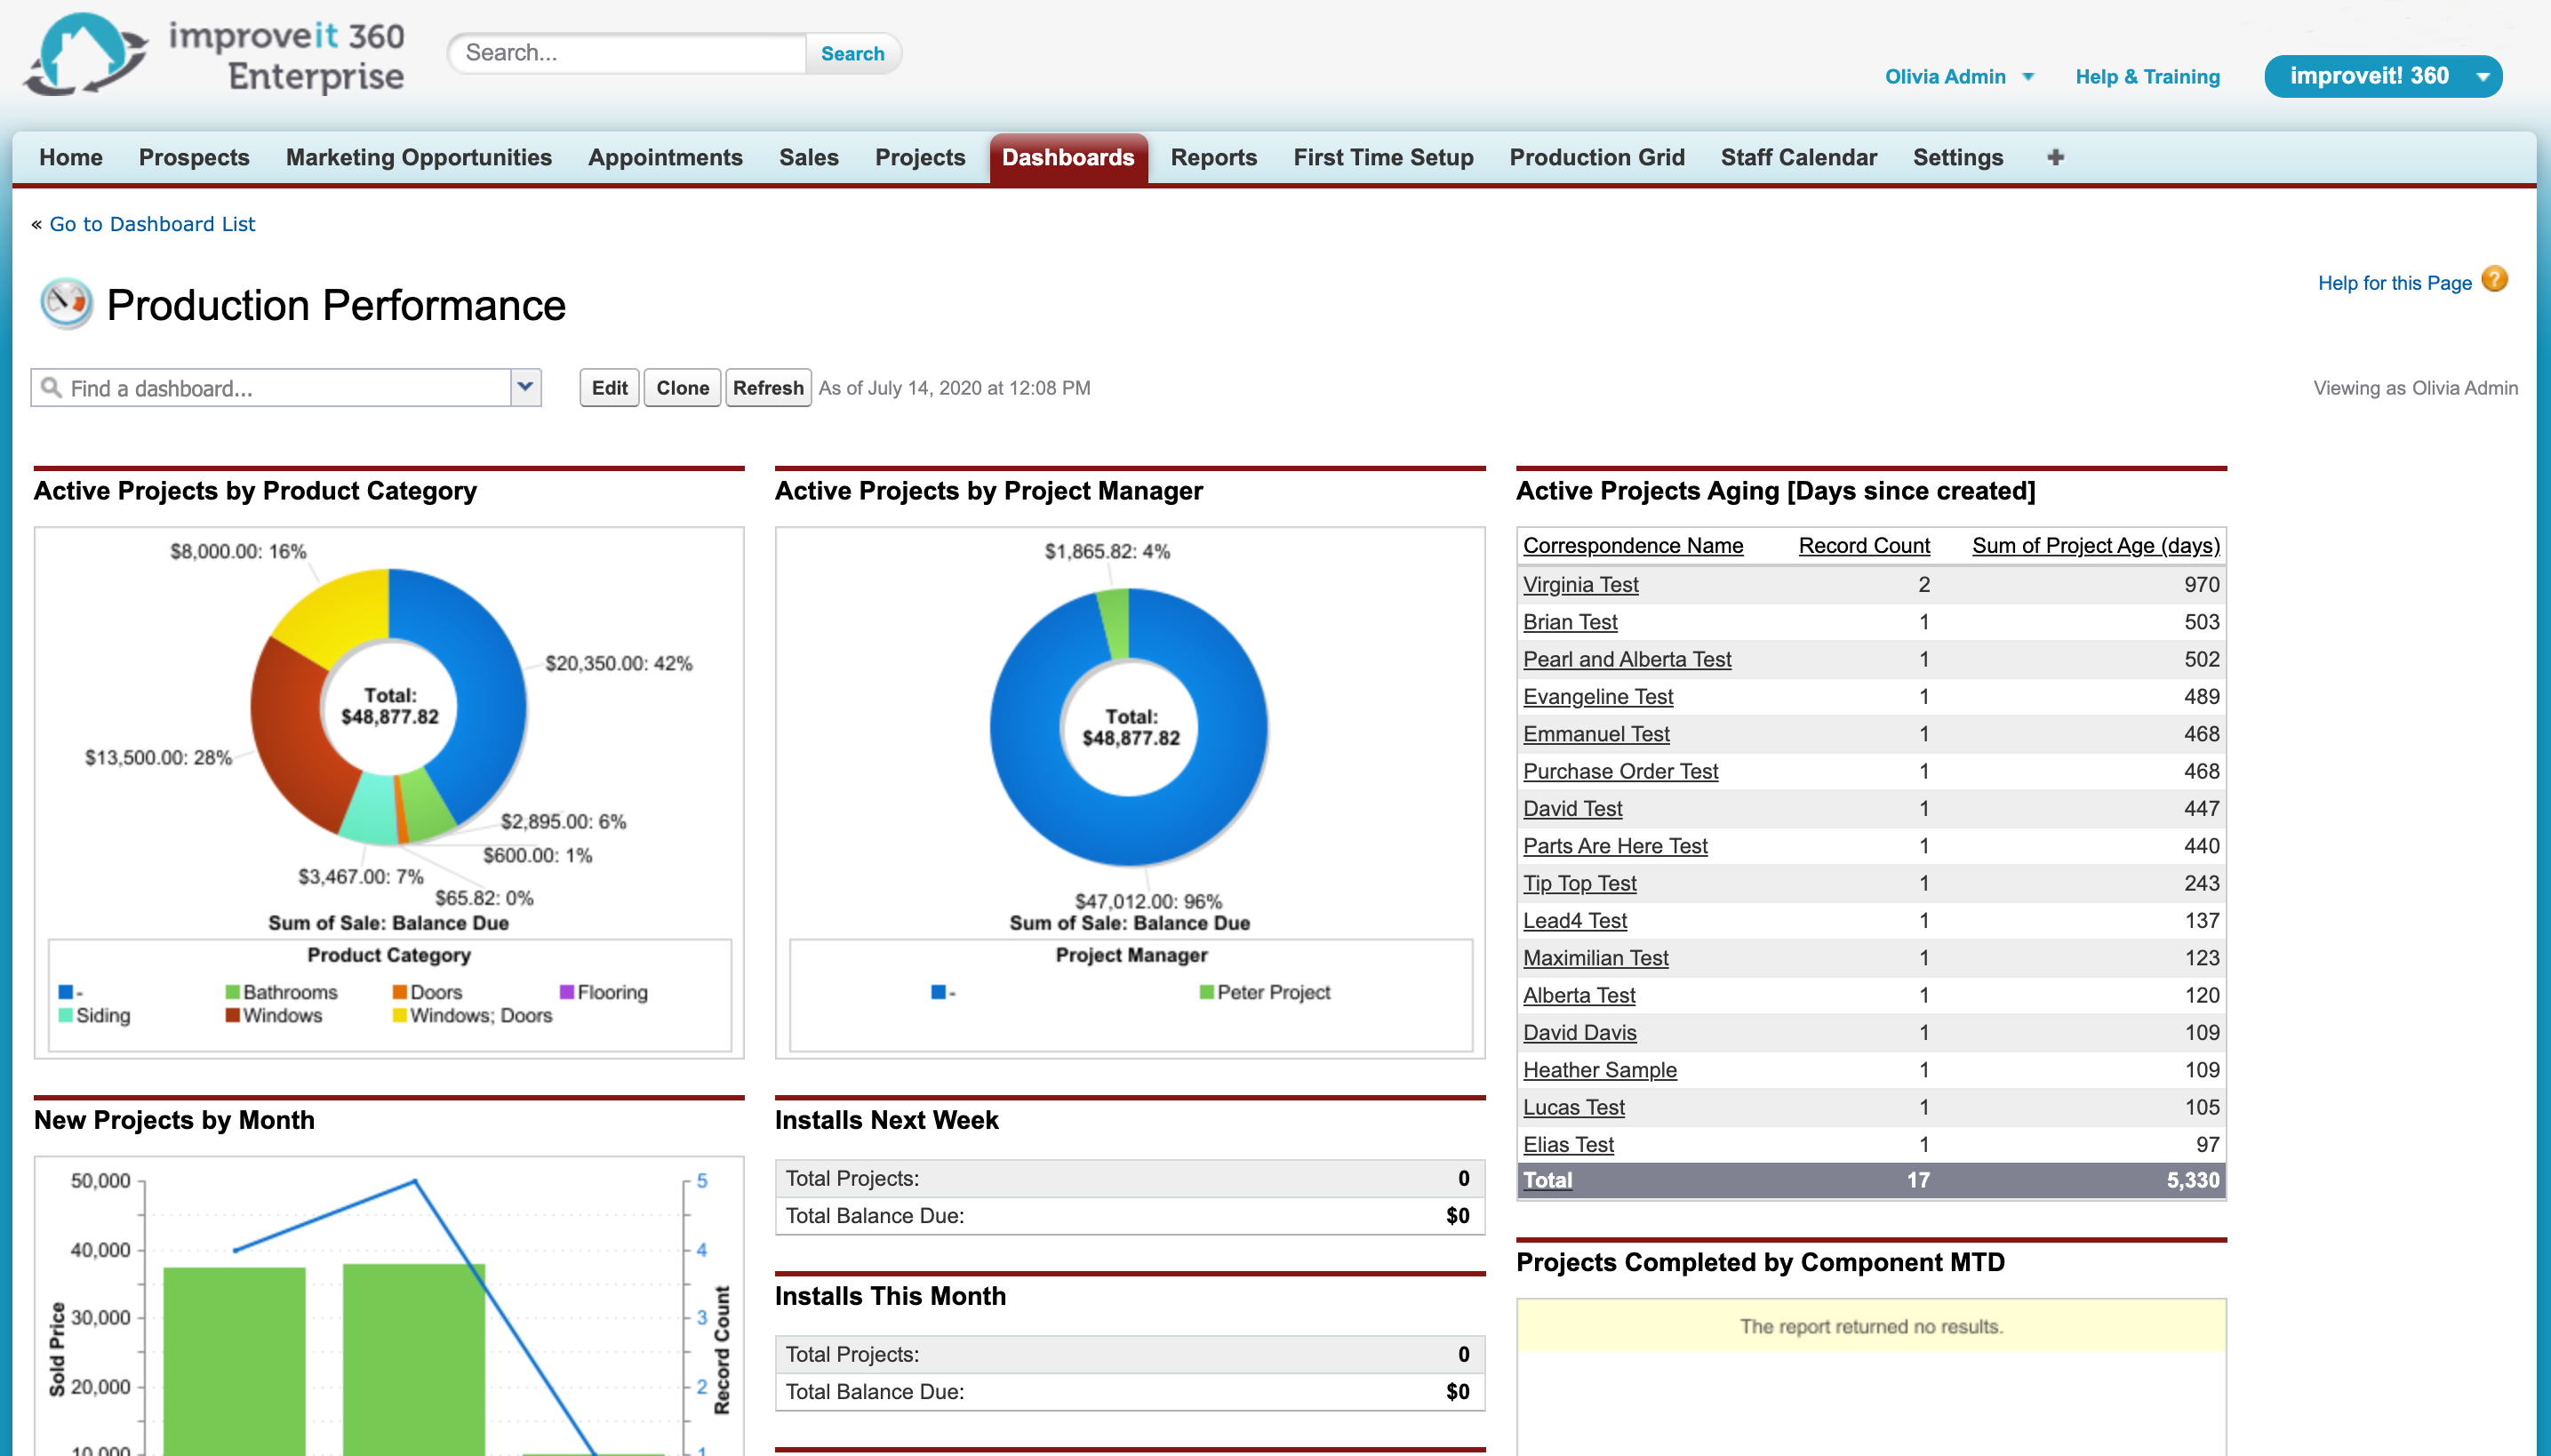Open the Virginia Test record
The width and height of the screenshot is (2551, 1456).
(x=1580, y=584)
